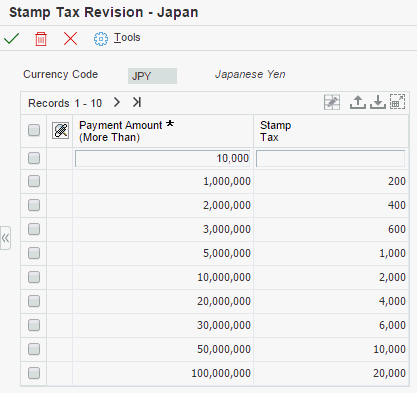Go to next page of records
The image size is (417, 393).
click(x=116, y=102)
